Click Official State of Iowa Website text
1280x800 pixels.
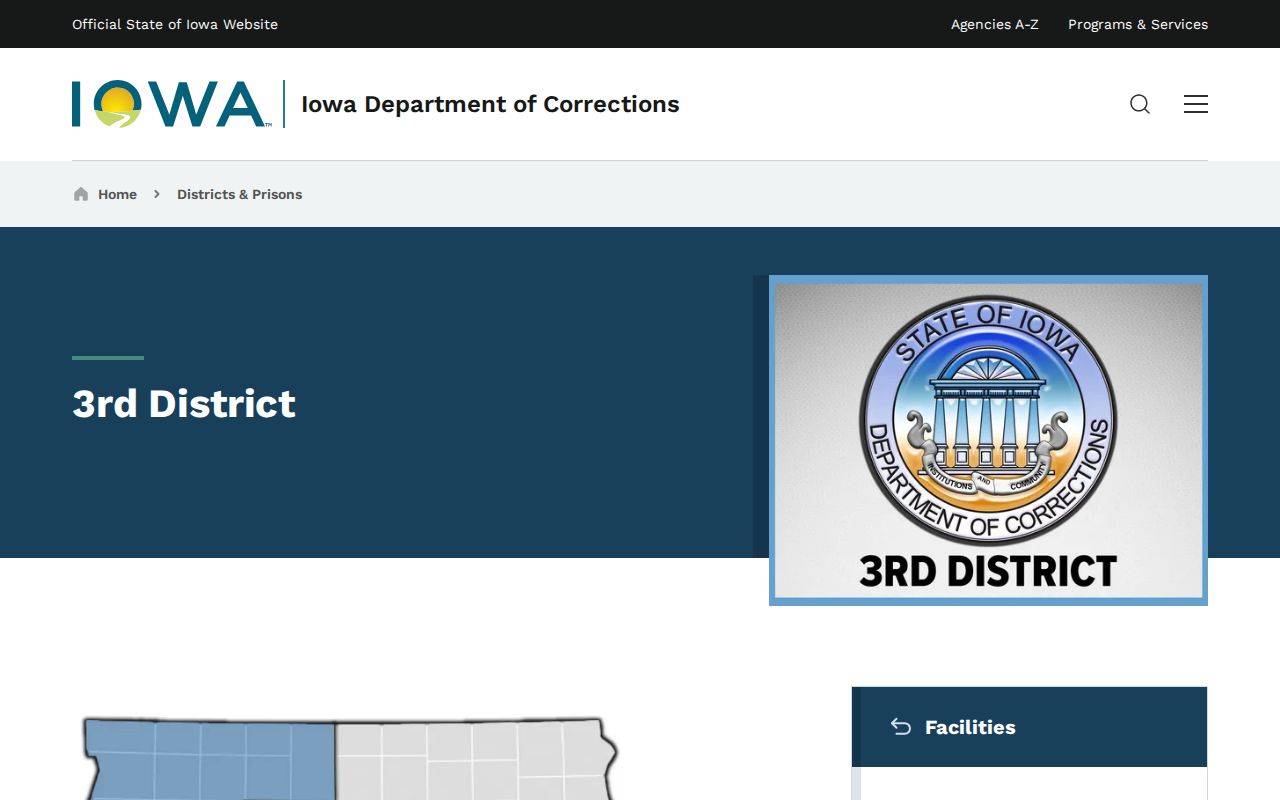tap(175, 24)
